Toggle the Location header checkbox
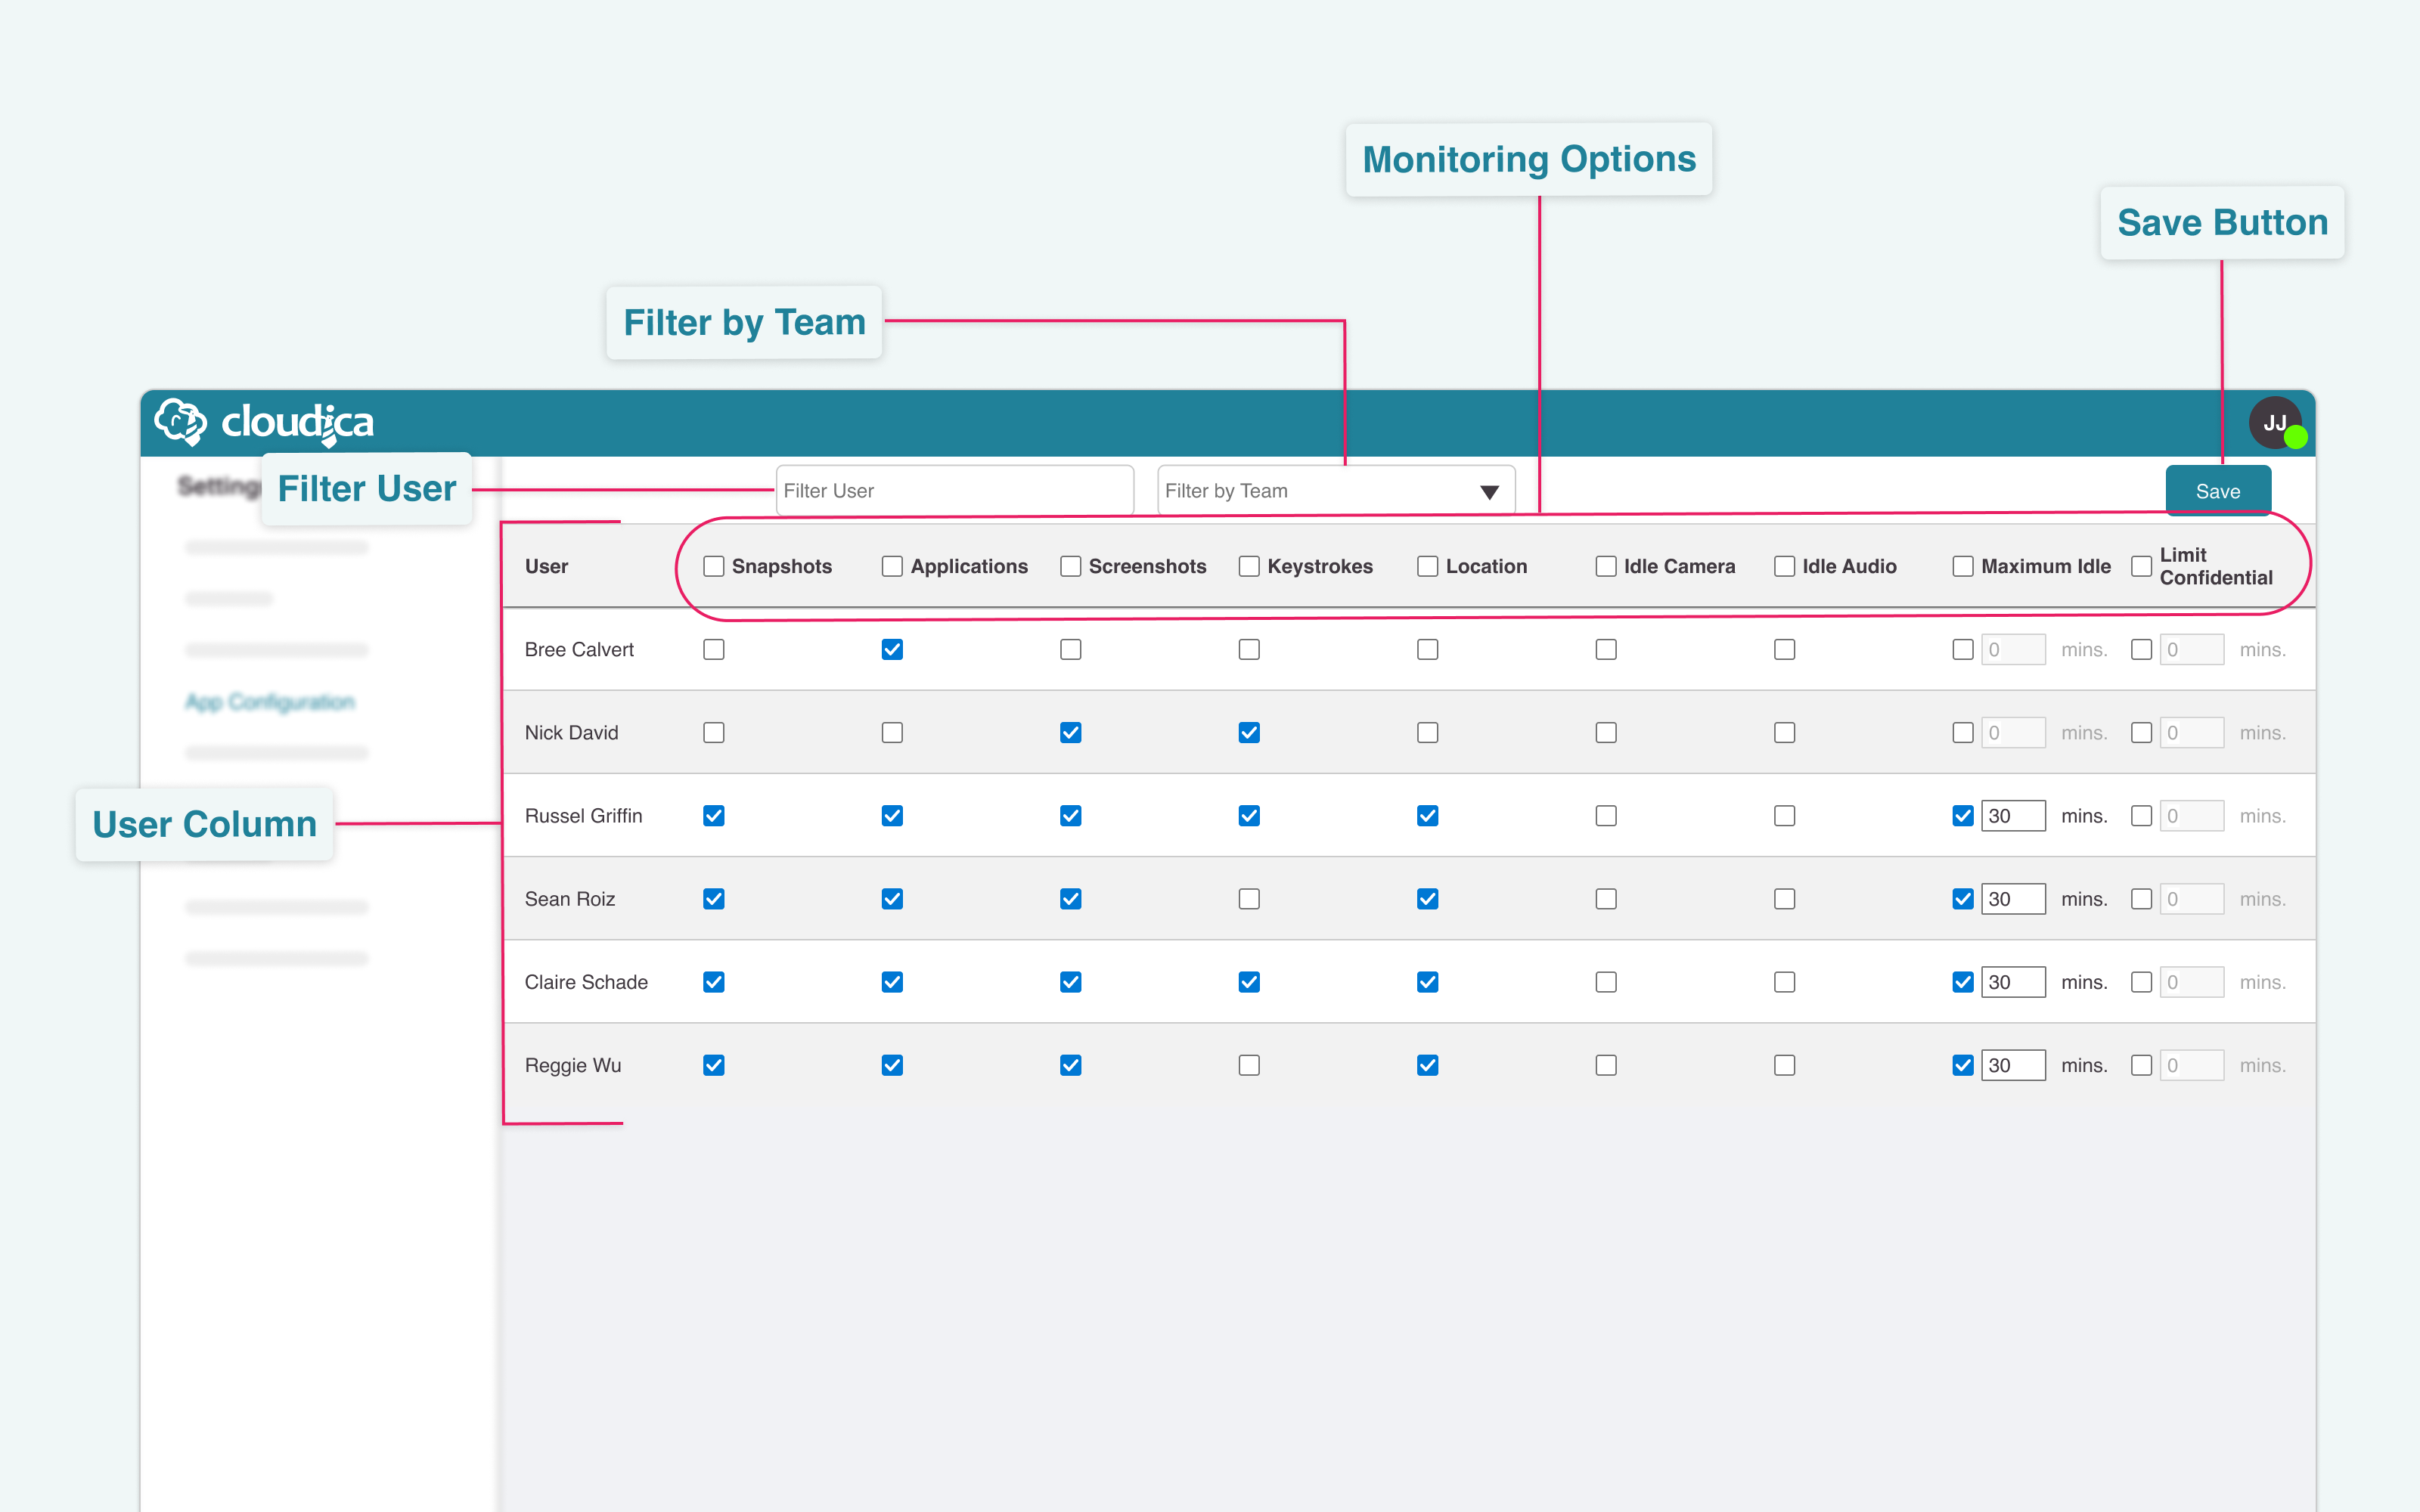The height and width of the screenshot is (1512, 2420). (1427, 566)
